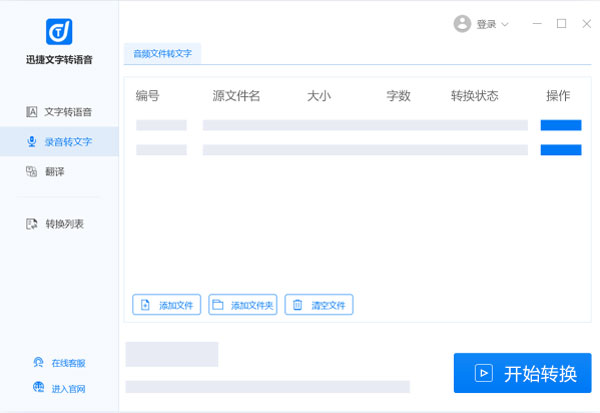This screenshot has height=413, width=600.
Task: Click blue action button in first row
Action: [560, 125]
